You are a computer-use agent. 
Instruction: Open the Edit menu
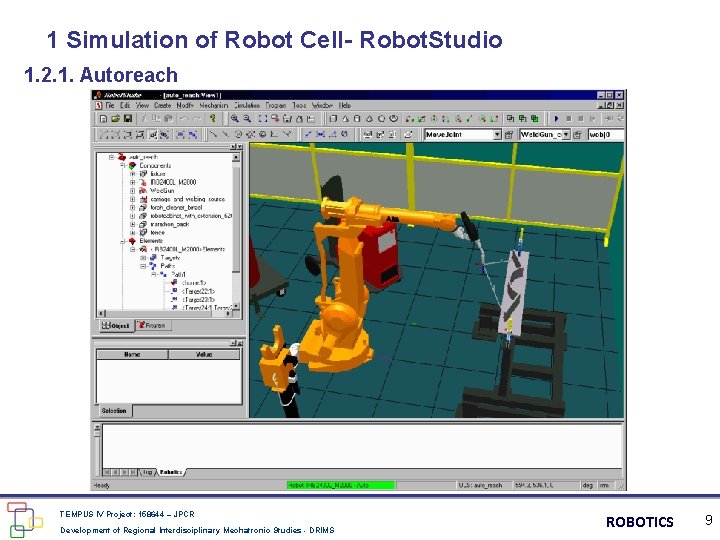click(x=125, y=105)
